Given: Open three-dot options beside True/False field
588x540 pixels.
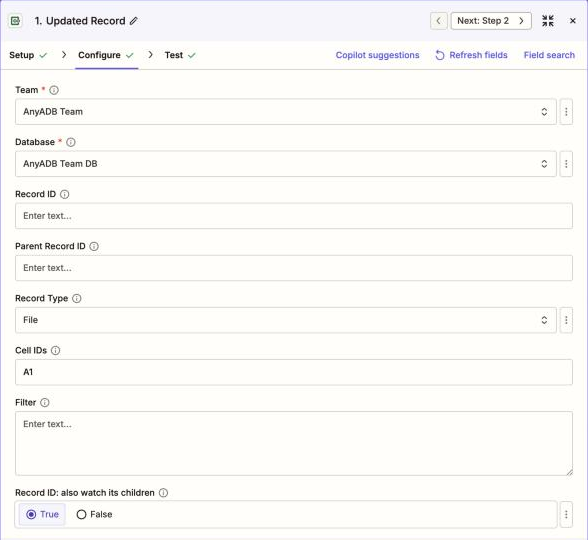Looking at the screenshot, I should click(566, 514).
